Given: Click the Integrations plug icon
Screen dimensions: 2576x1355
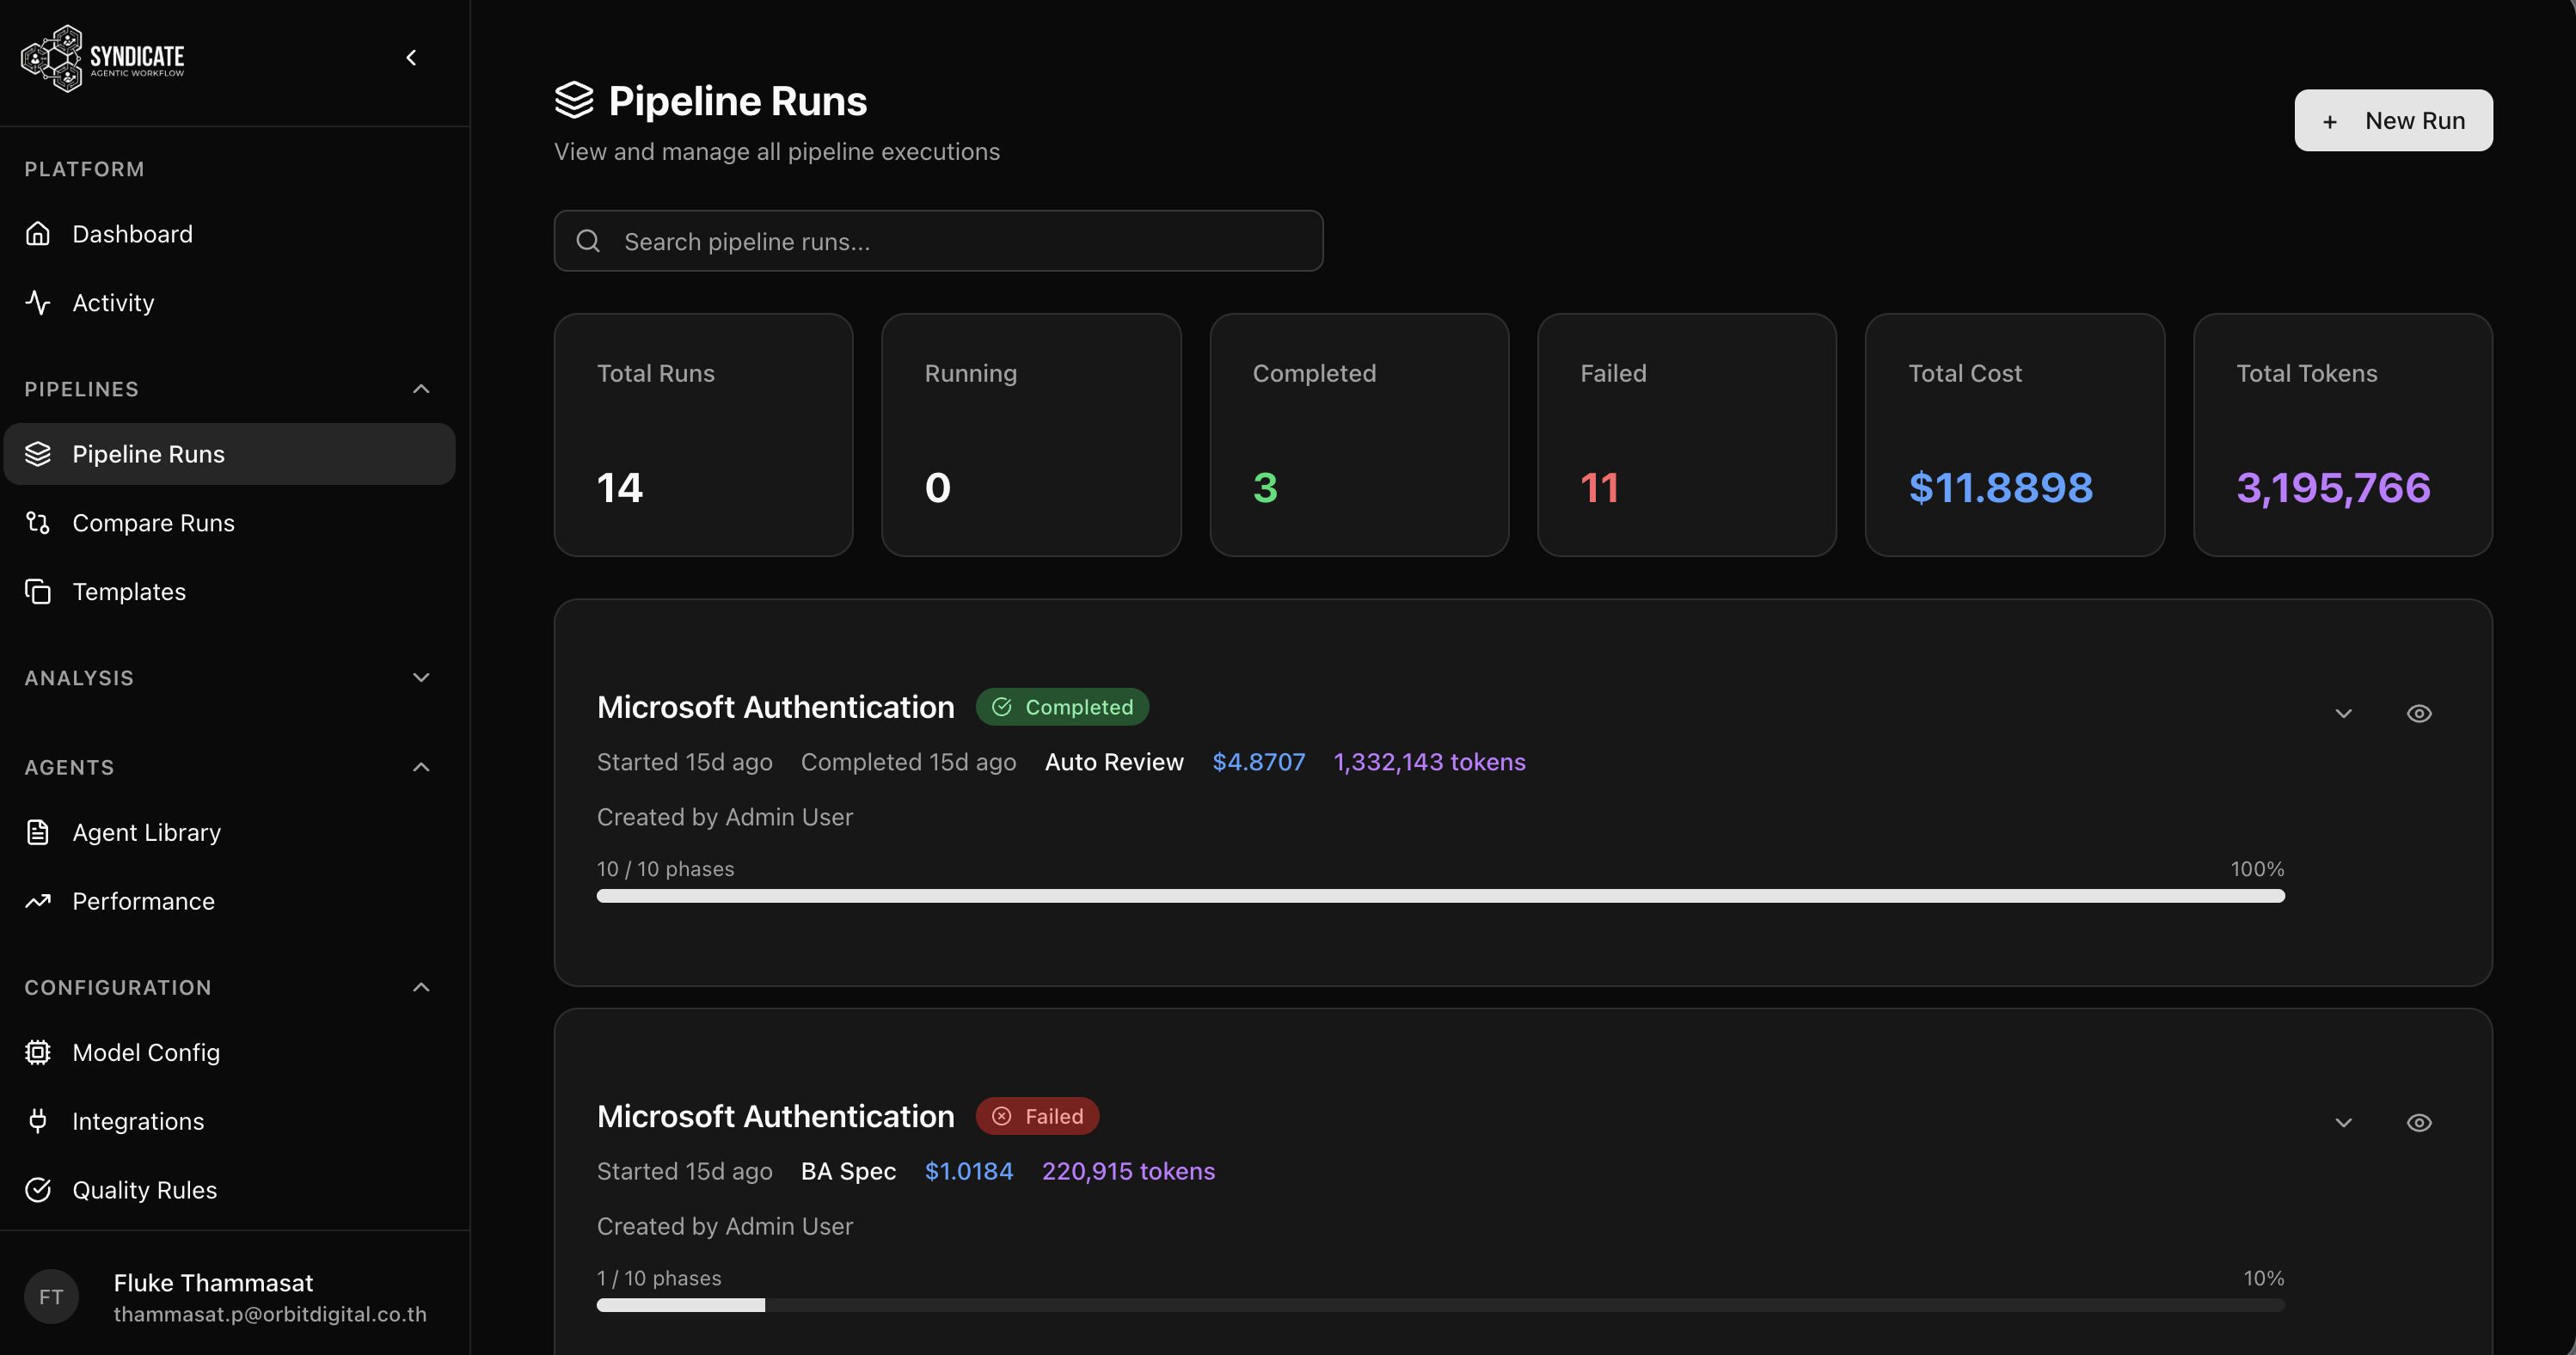Looking at the screenshot, I should point(38,1121).
